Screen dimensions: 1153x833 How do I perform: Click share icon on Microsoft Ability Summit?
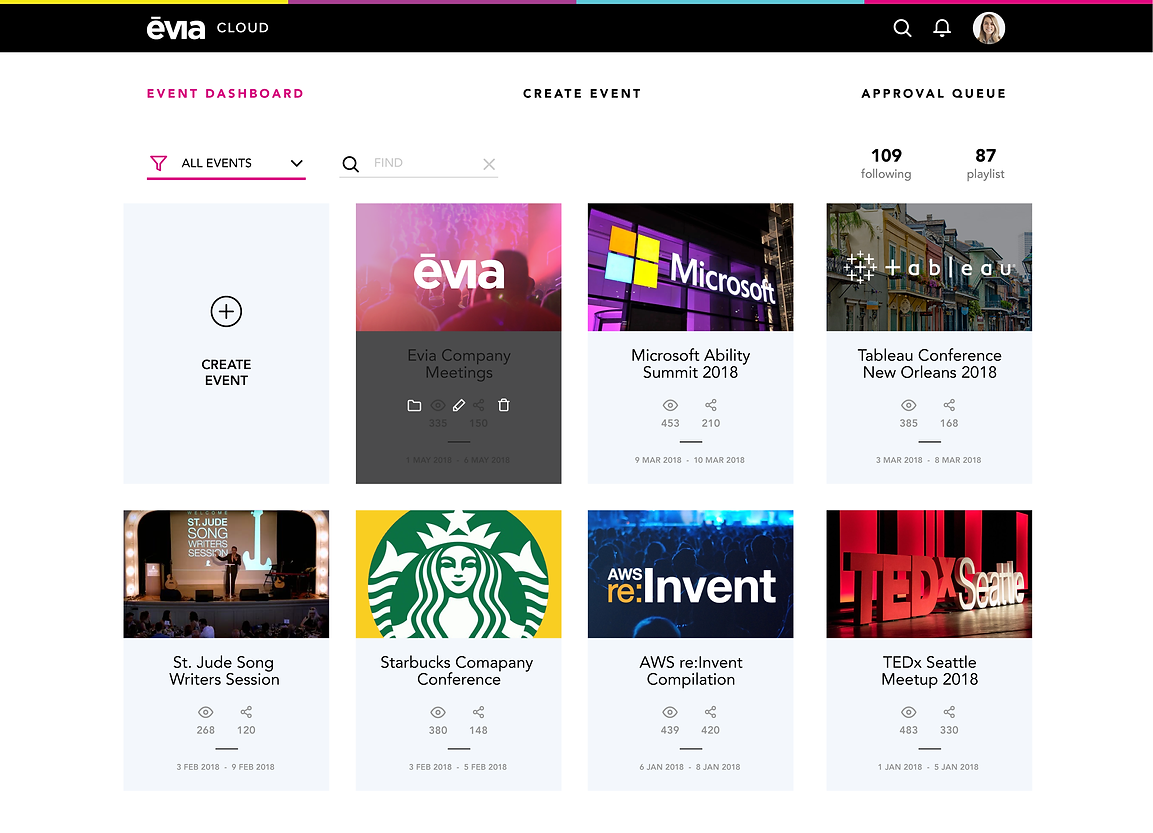(x=710, y=405)
